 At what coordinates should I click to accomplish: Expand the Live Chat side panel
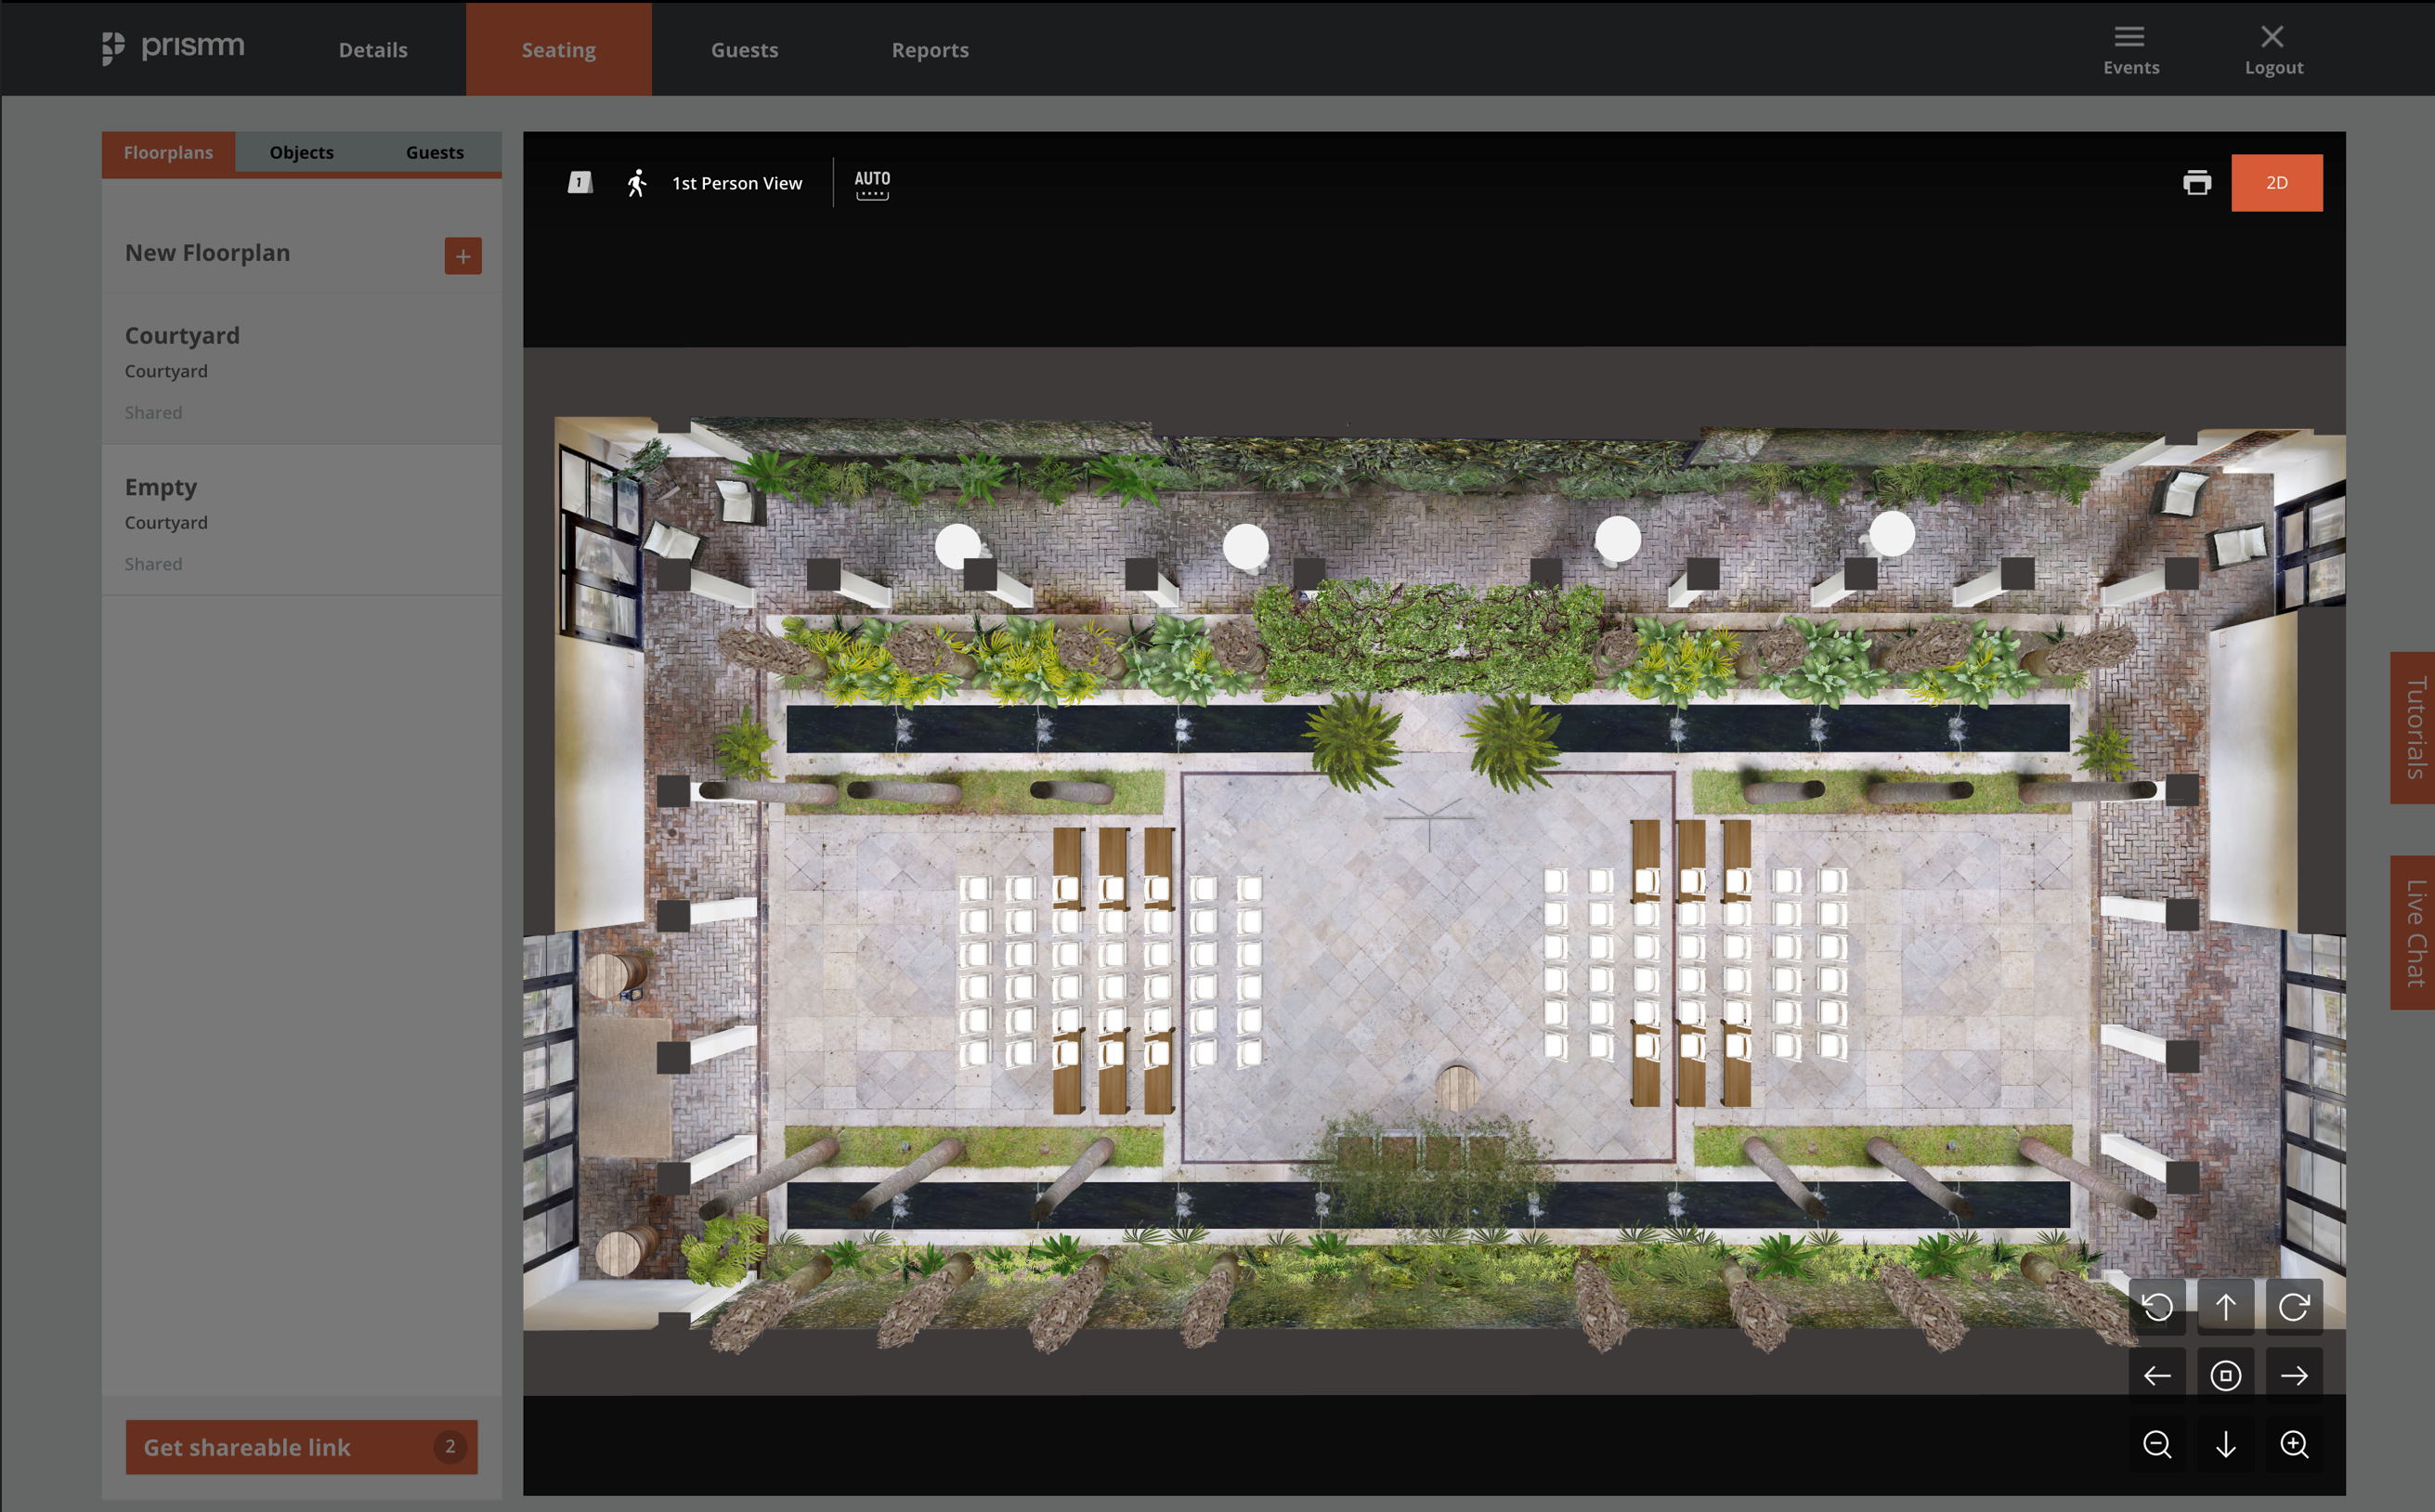pos(2414,932)
